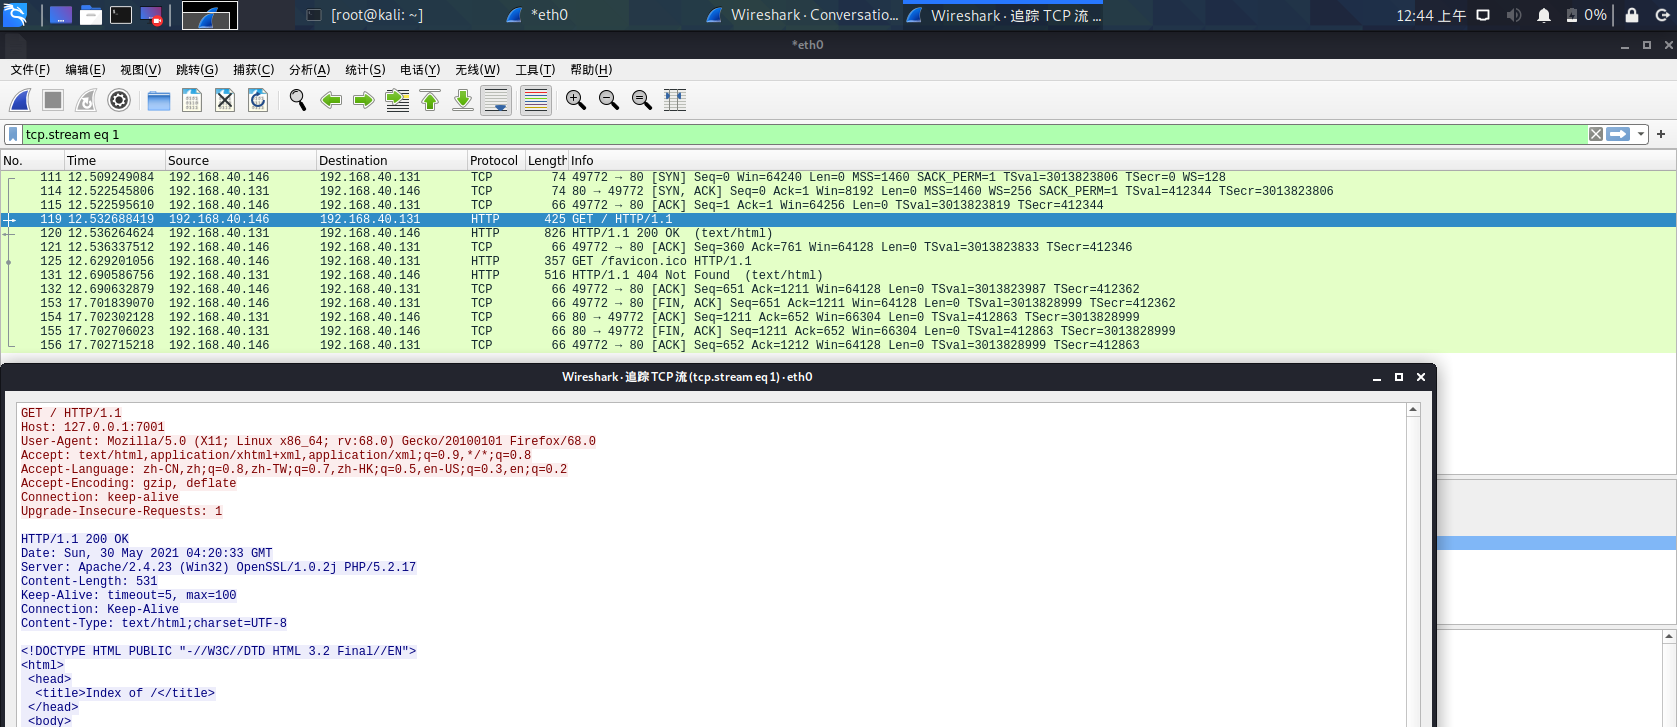Viewport: 1677px width, 727px height.
Task: Add a display filter button with plus
Action: click(1661, 134)
